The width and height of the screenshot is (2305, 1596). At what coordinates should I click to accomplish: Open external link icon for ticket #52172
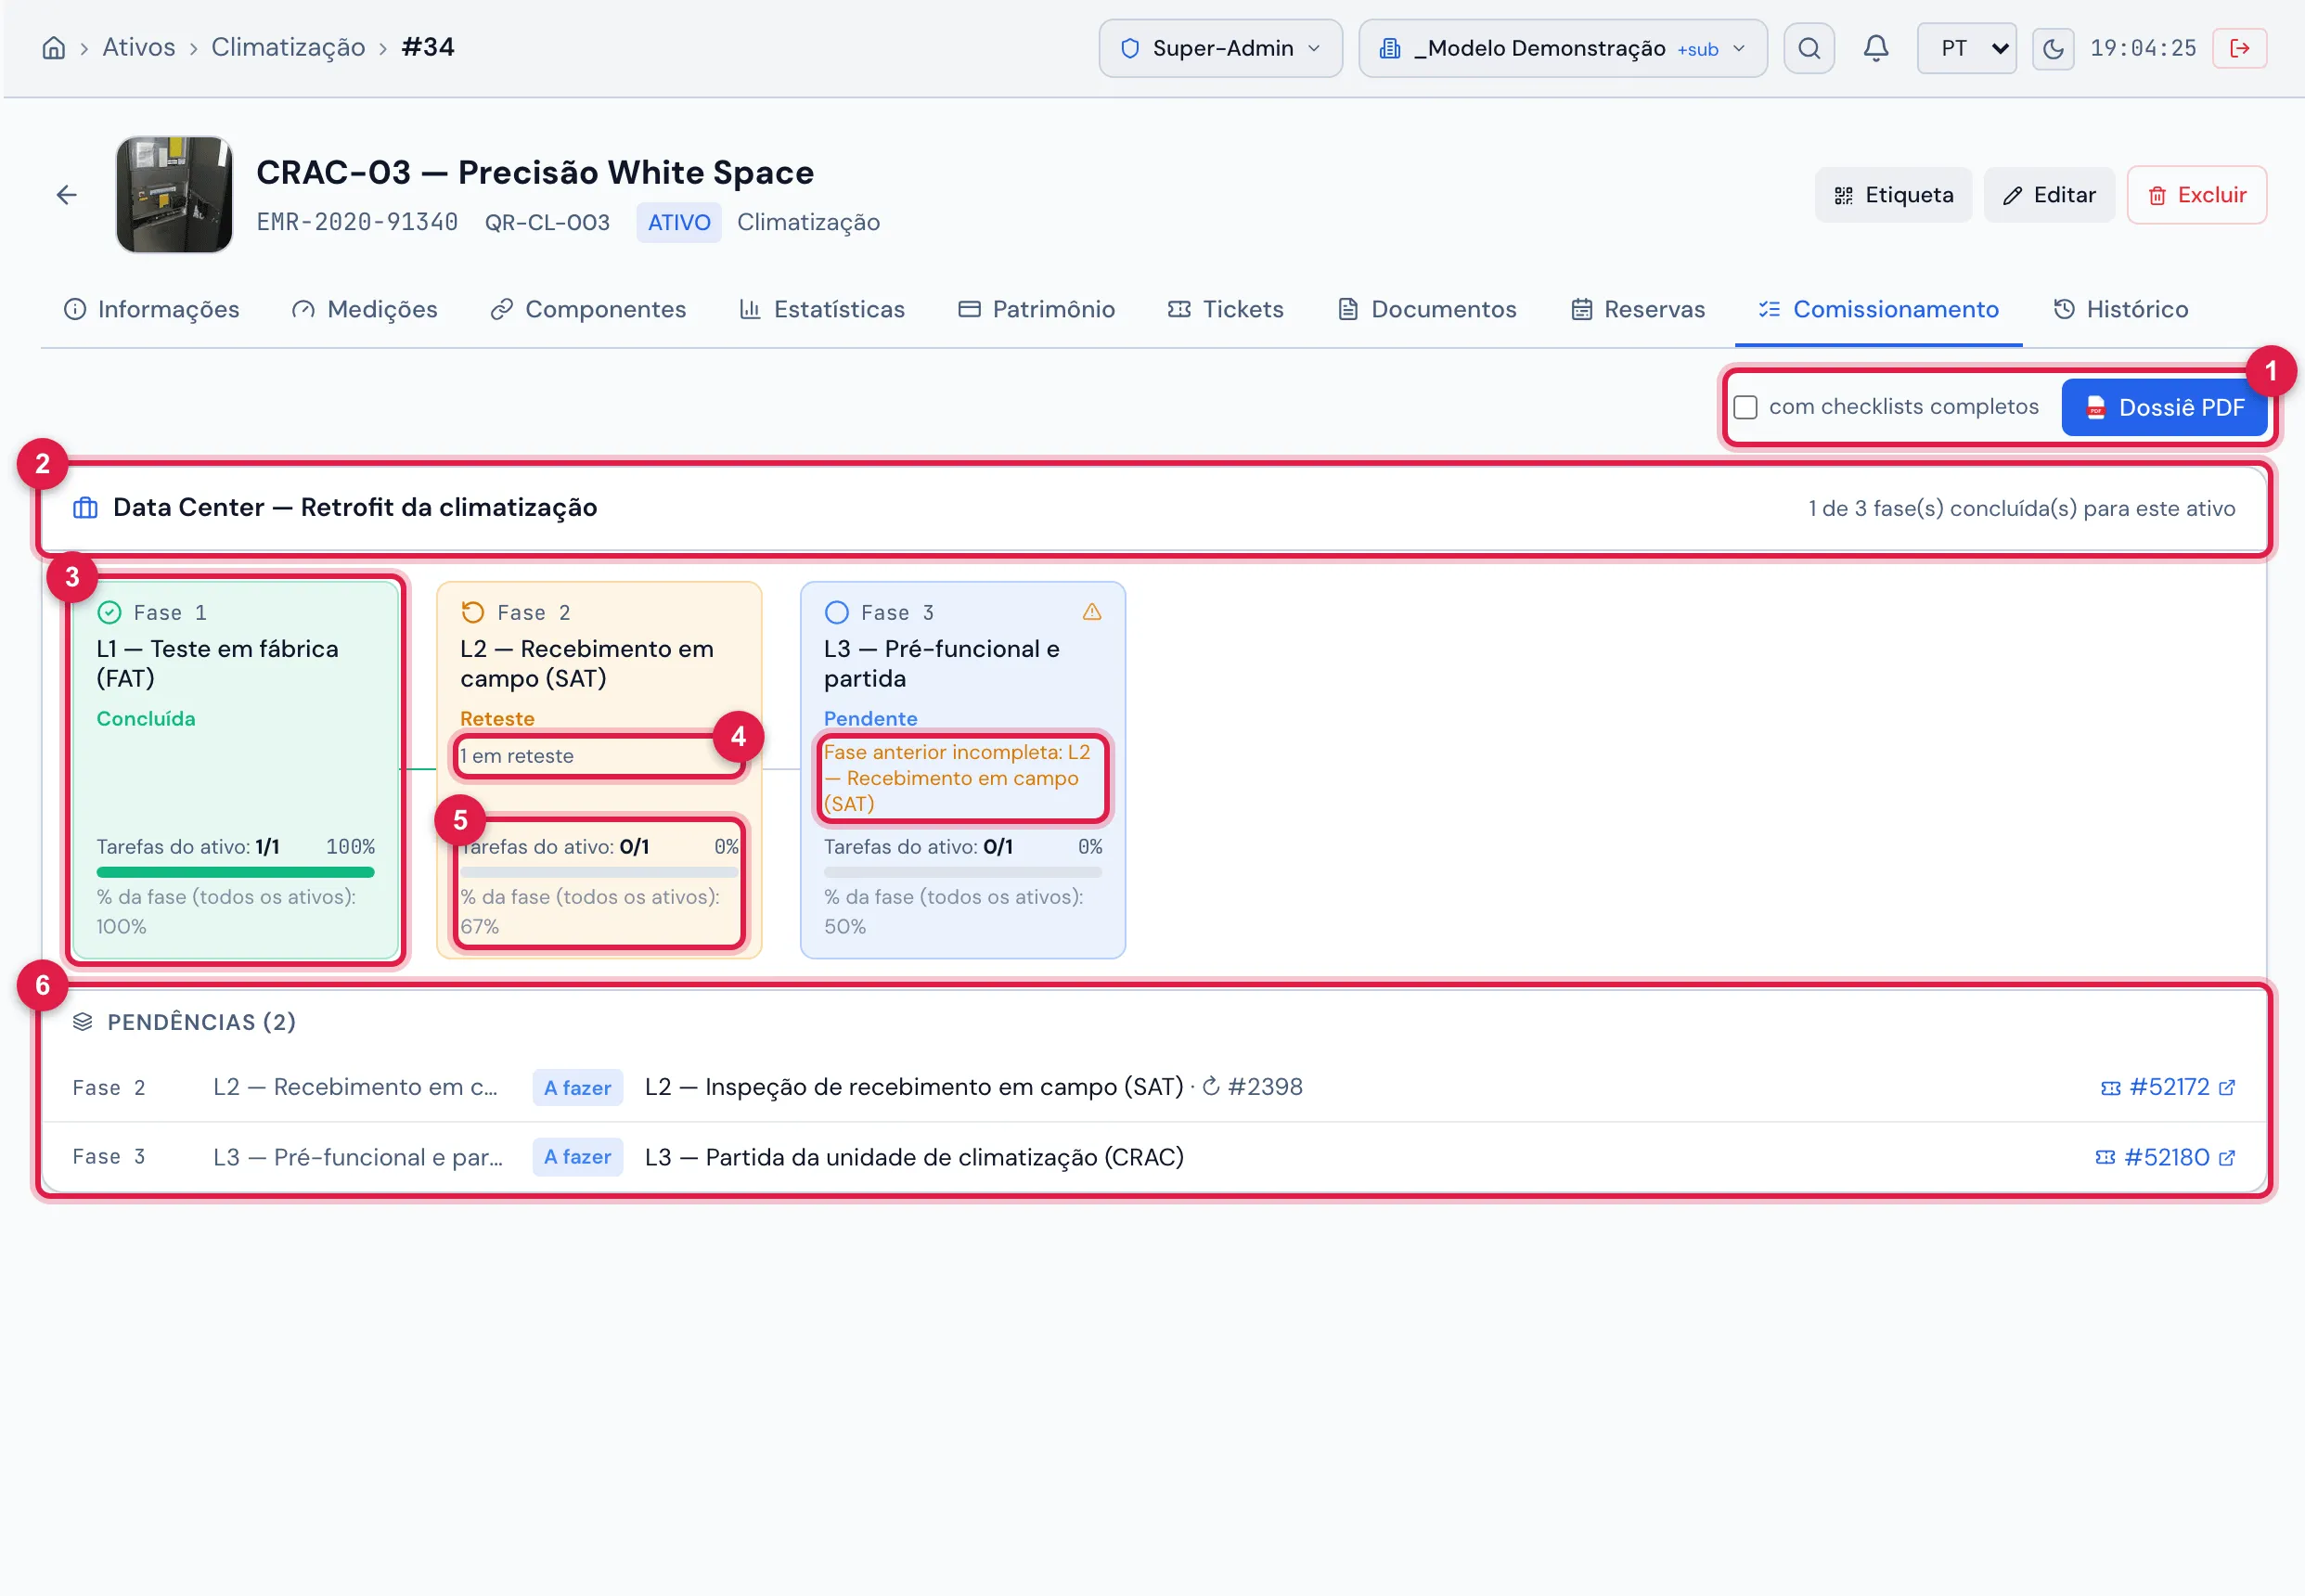2226,1087
